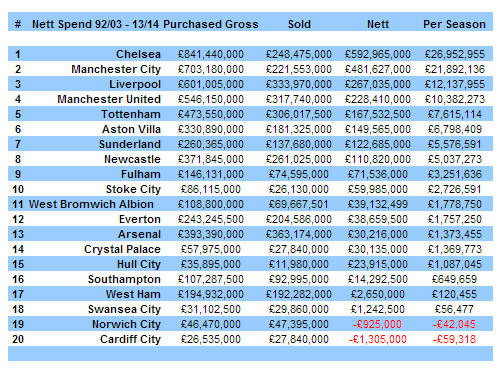Select the Per Season column header

click(454, 24)
